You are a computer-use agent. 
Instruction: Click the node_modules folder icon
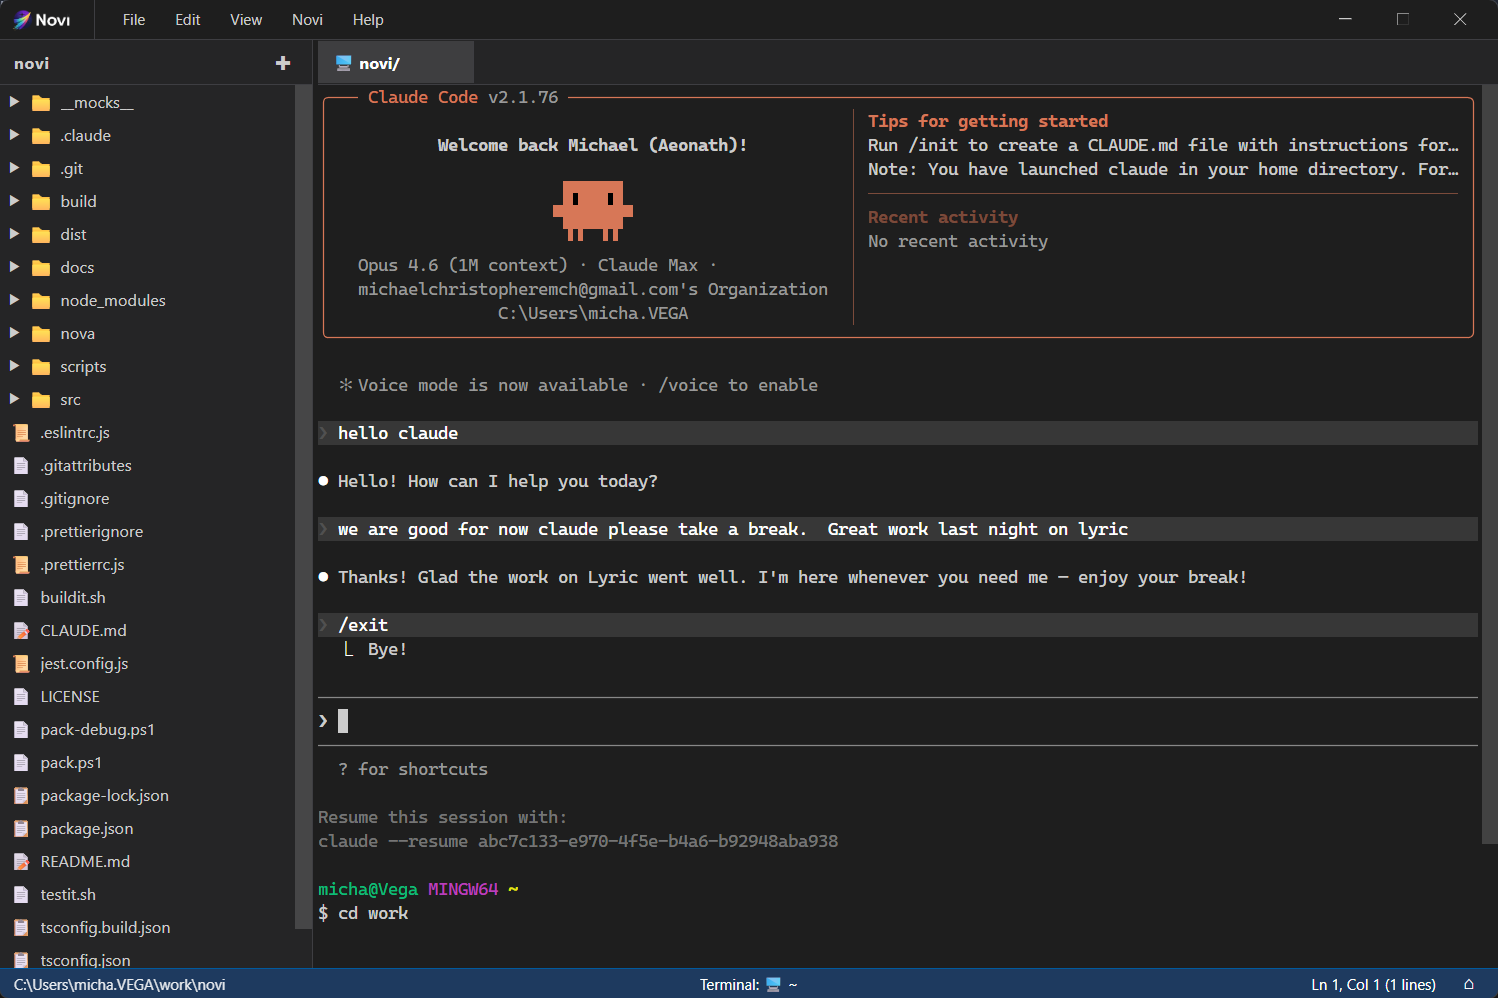(41, 301)
